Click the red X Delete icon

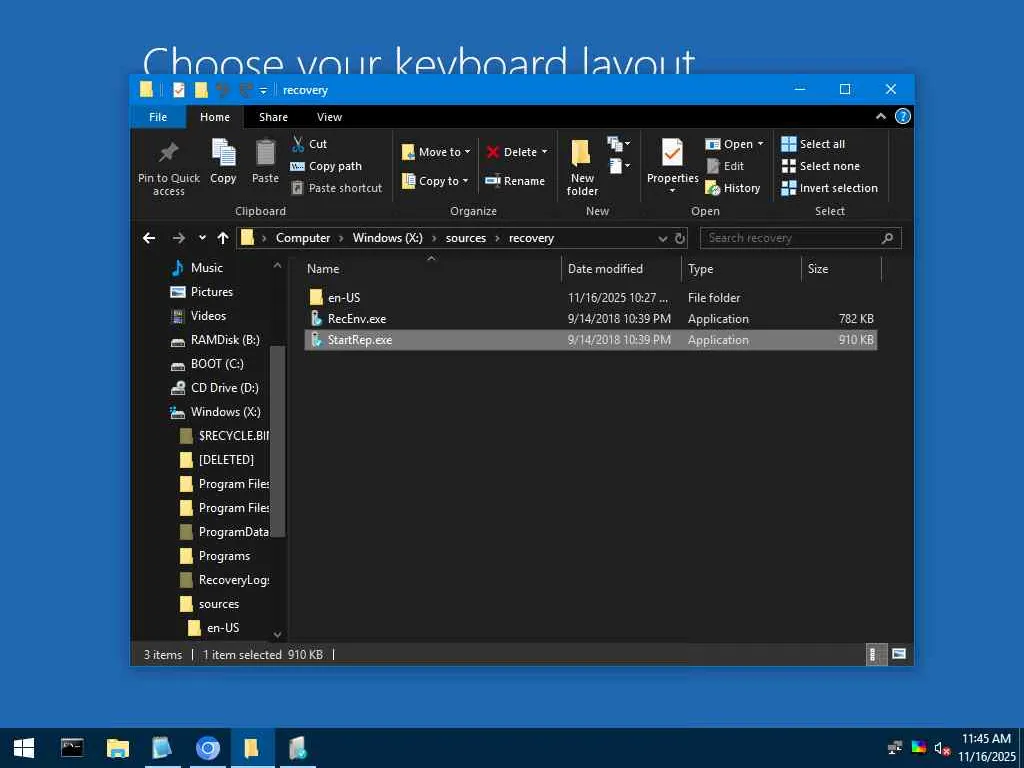[x=493, y=152]
